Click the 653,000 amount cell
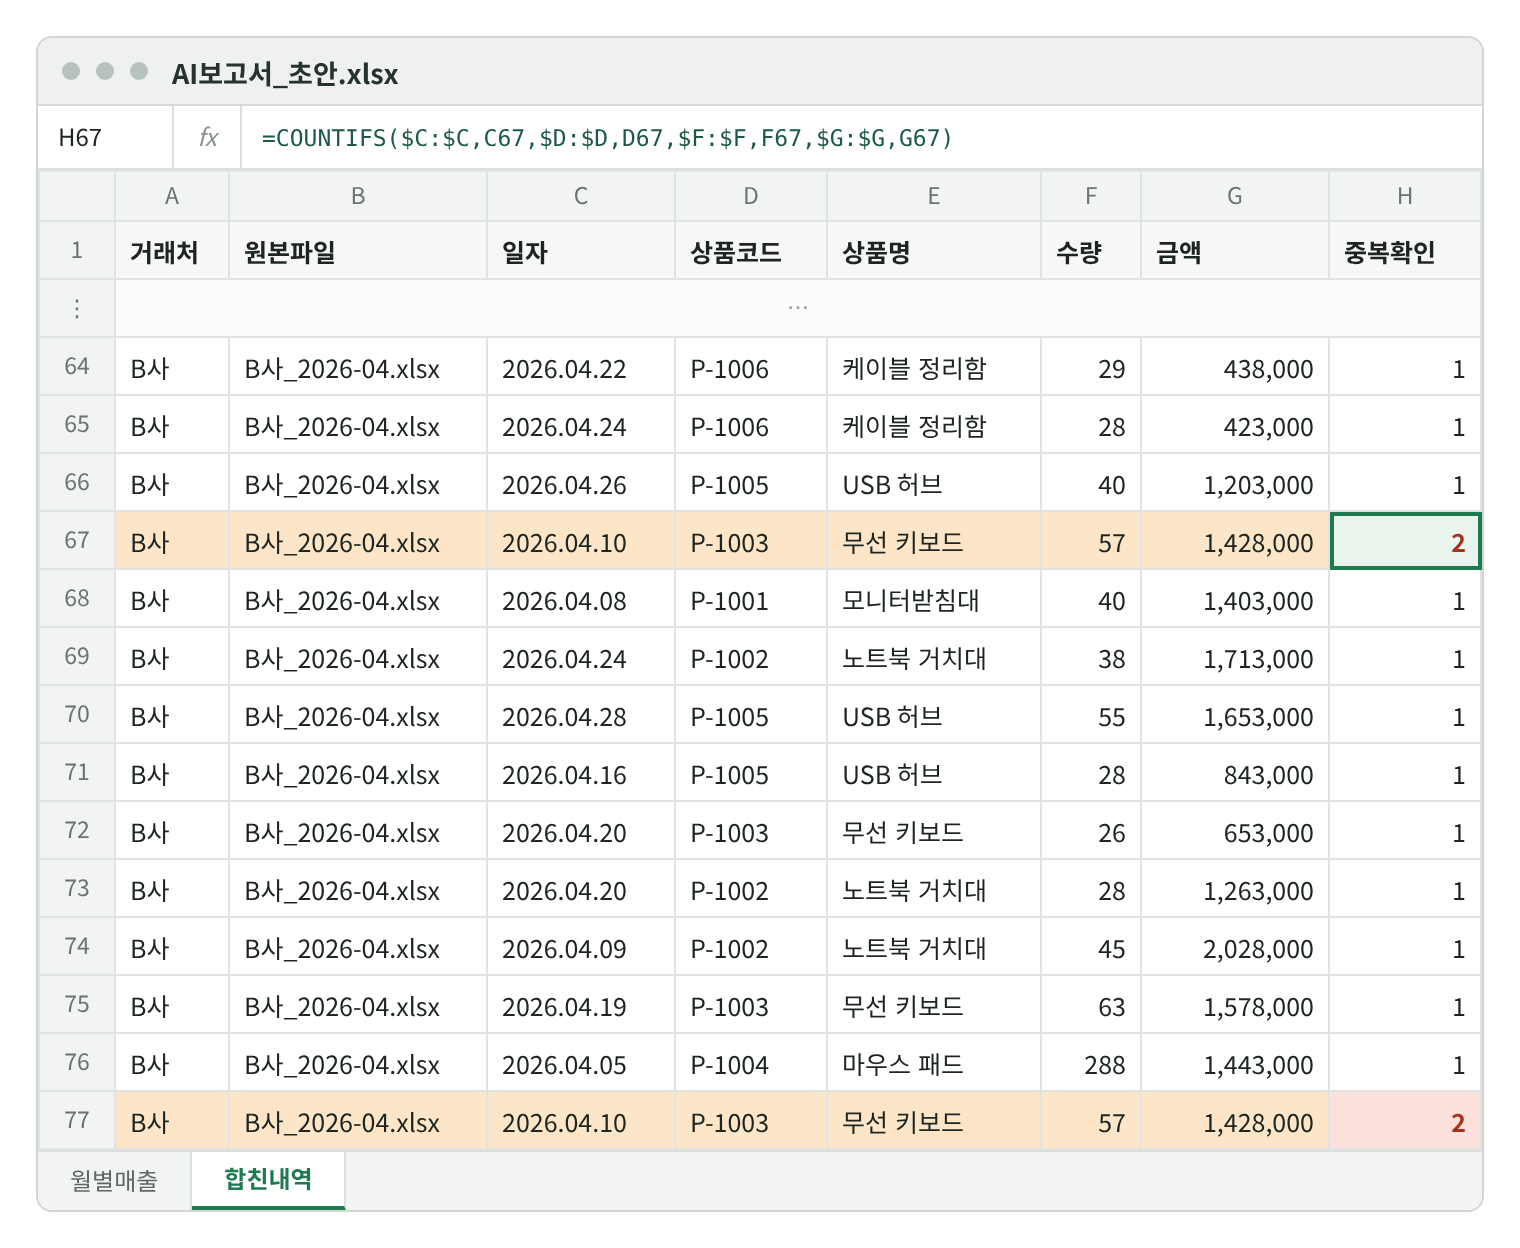 [x=1235, y=831]
